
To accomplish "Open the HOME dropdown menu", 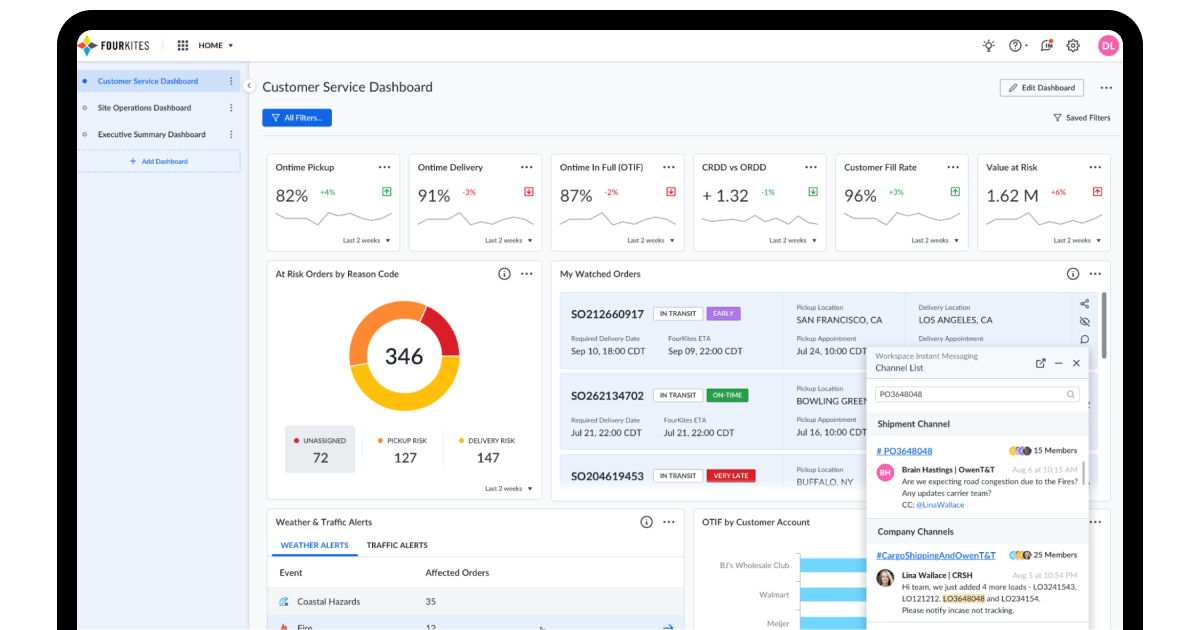I will pyautogui.click(x=216, y=45).
